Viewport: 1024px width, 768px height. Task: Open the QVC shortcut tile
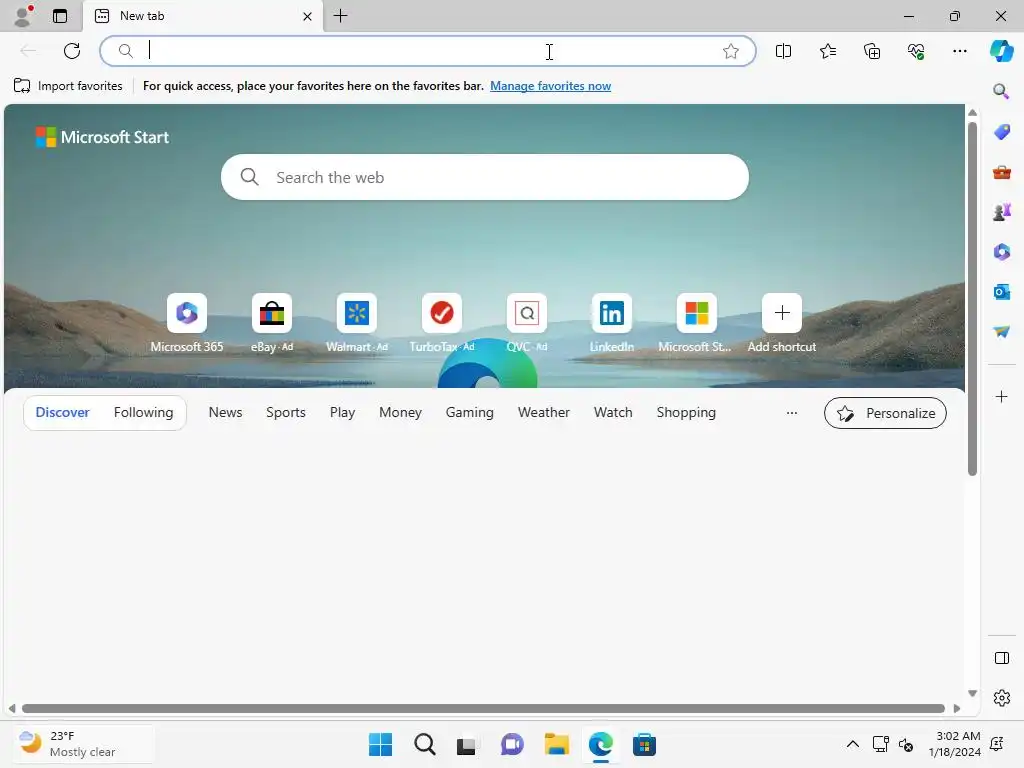click(526, 323)
